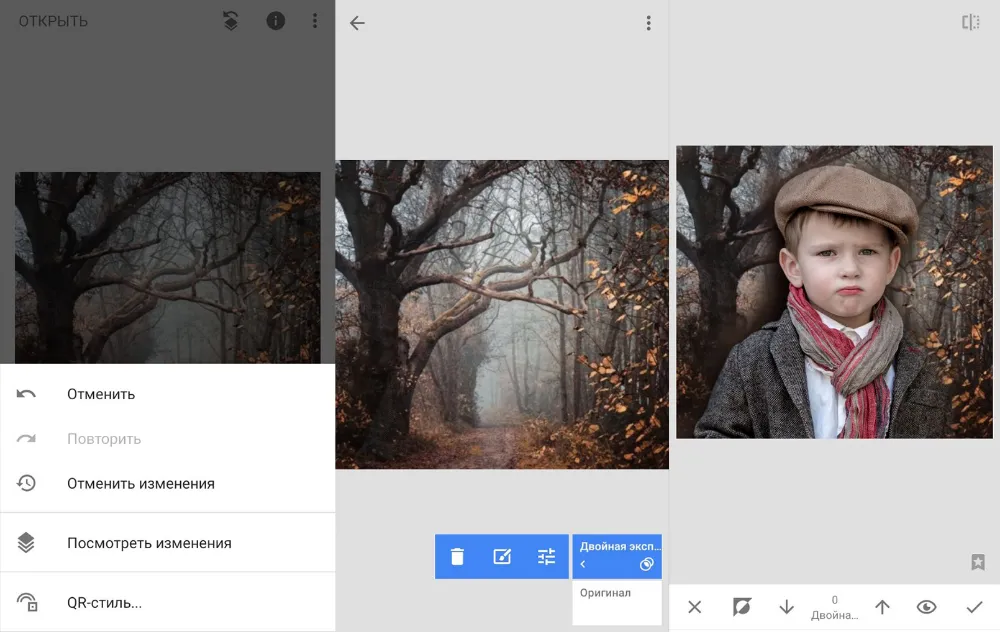Open Посмотреть изменения option
1000x632 pixels.
(x=149, y=543)
